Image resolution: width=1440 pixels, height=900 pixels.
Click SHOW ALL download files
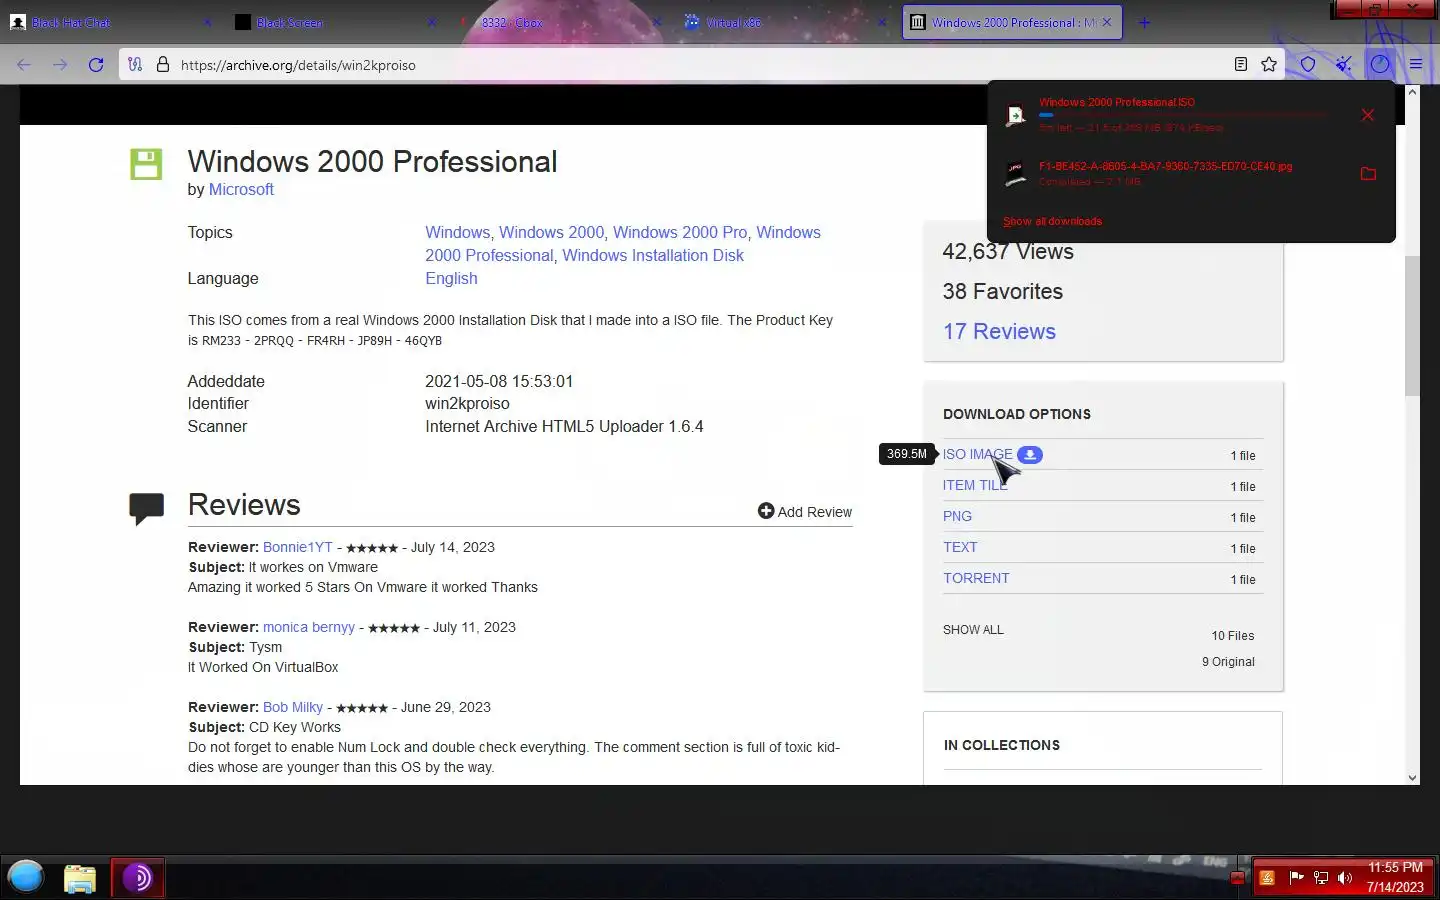tap(973, 629)
